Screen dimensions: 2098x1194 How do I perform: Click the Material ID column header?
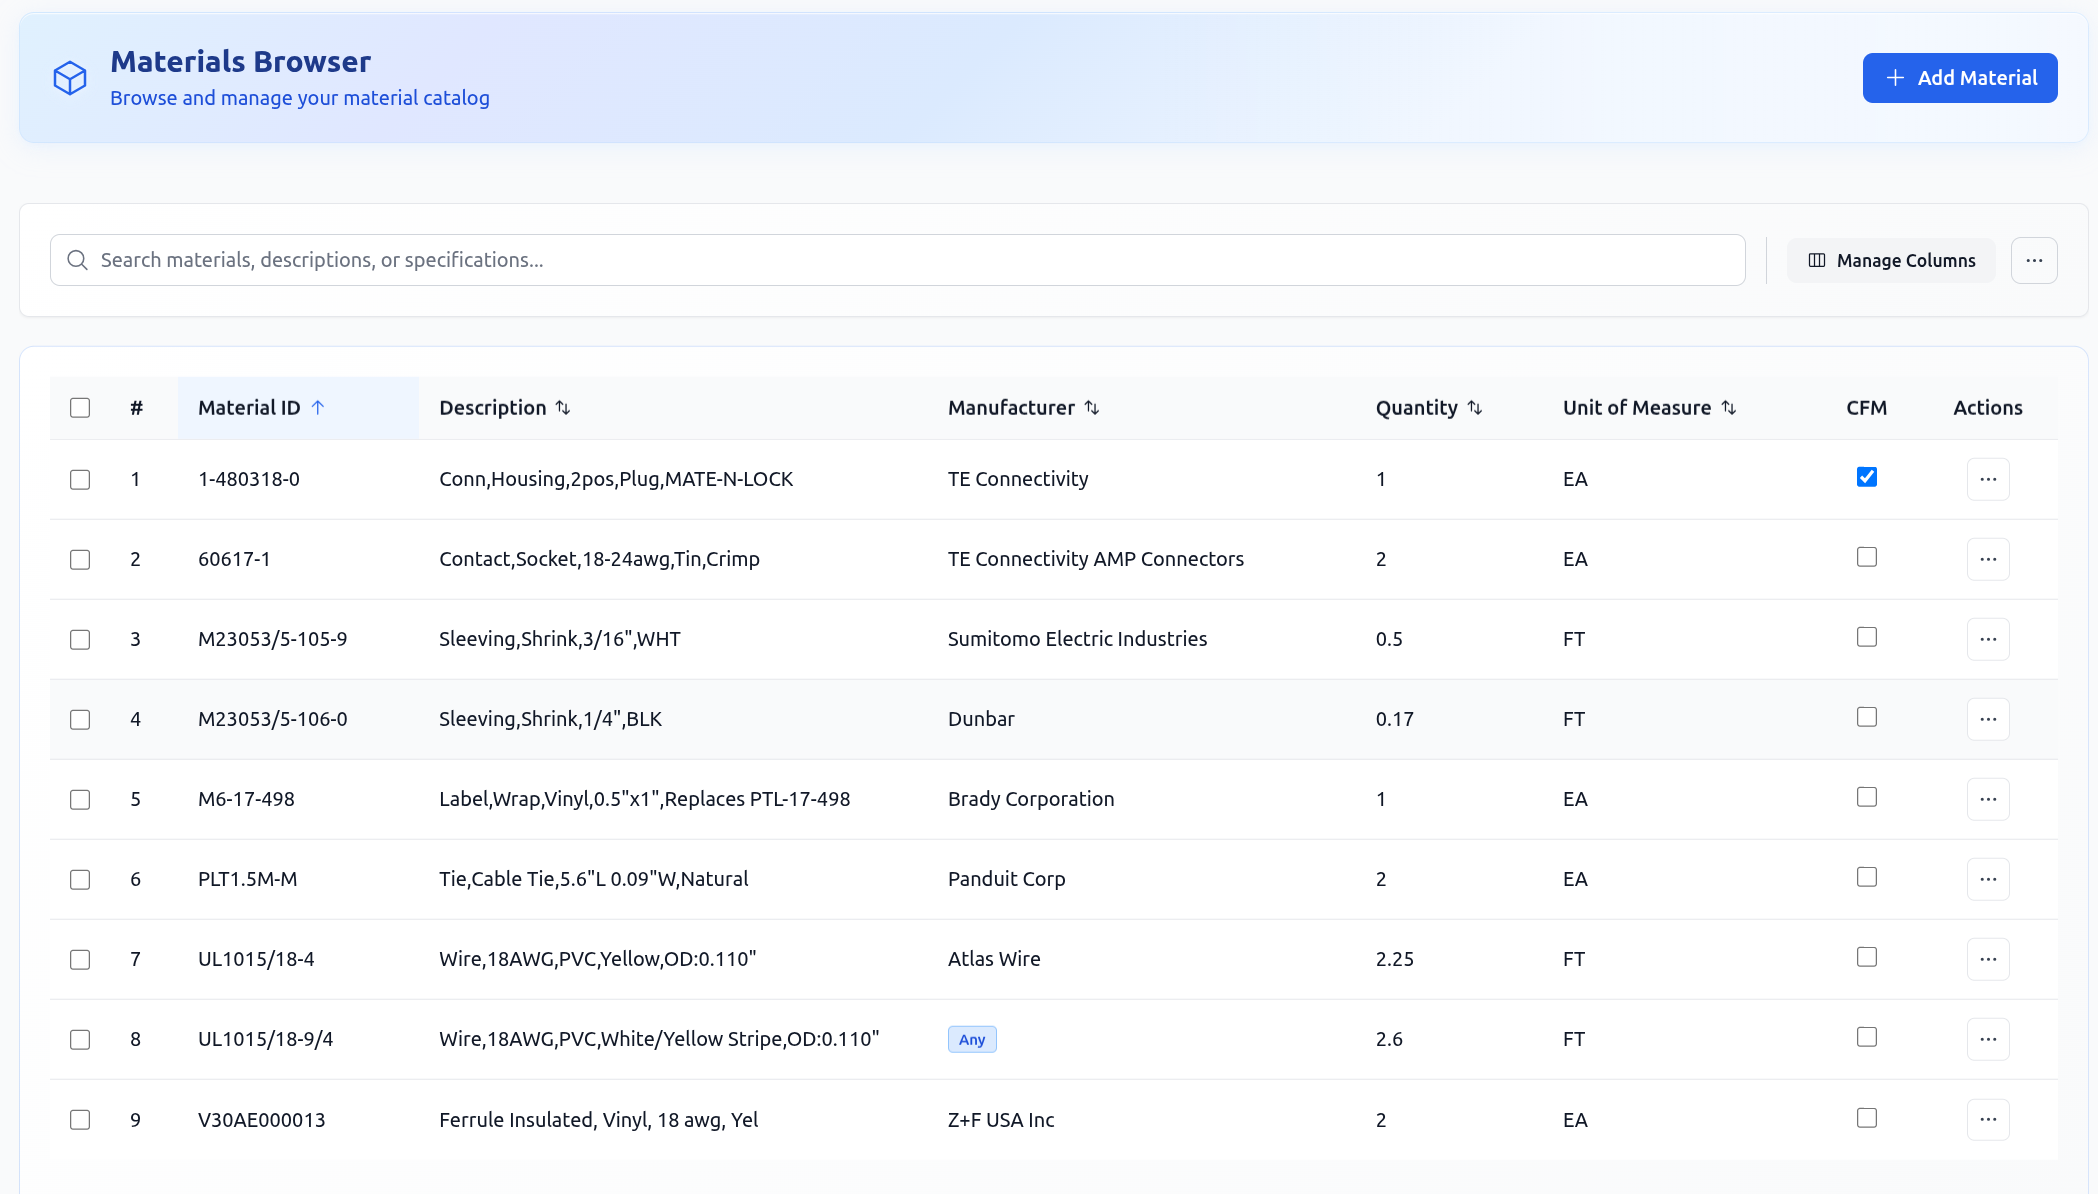pyautogui.click(x=298, y=408)
